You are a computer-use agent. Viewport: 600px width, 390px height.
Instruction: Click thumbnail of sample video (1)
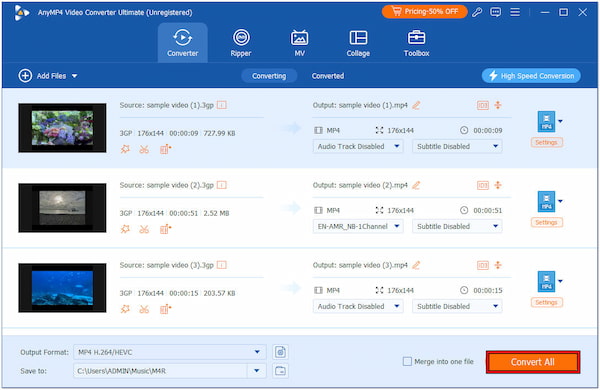pyautogui.click(x=62, y=128)
